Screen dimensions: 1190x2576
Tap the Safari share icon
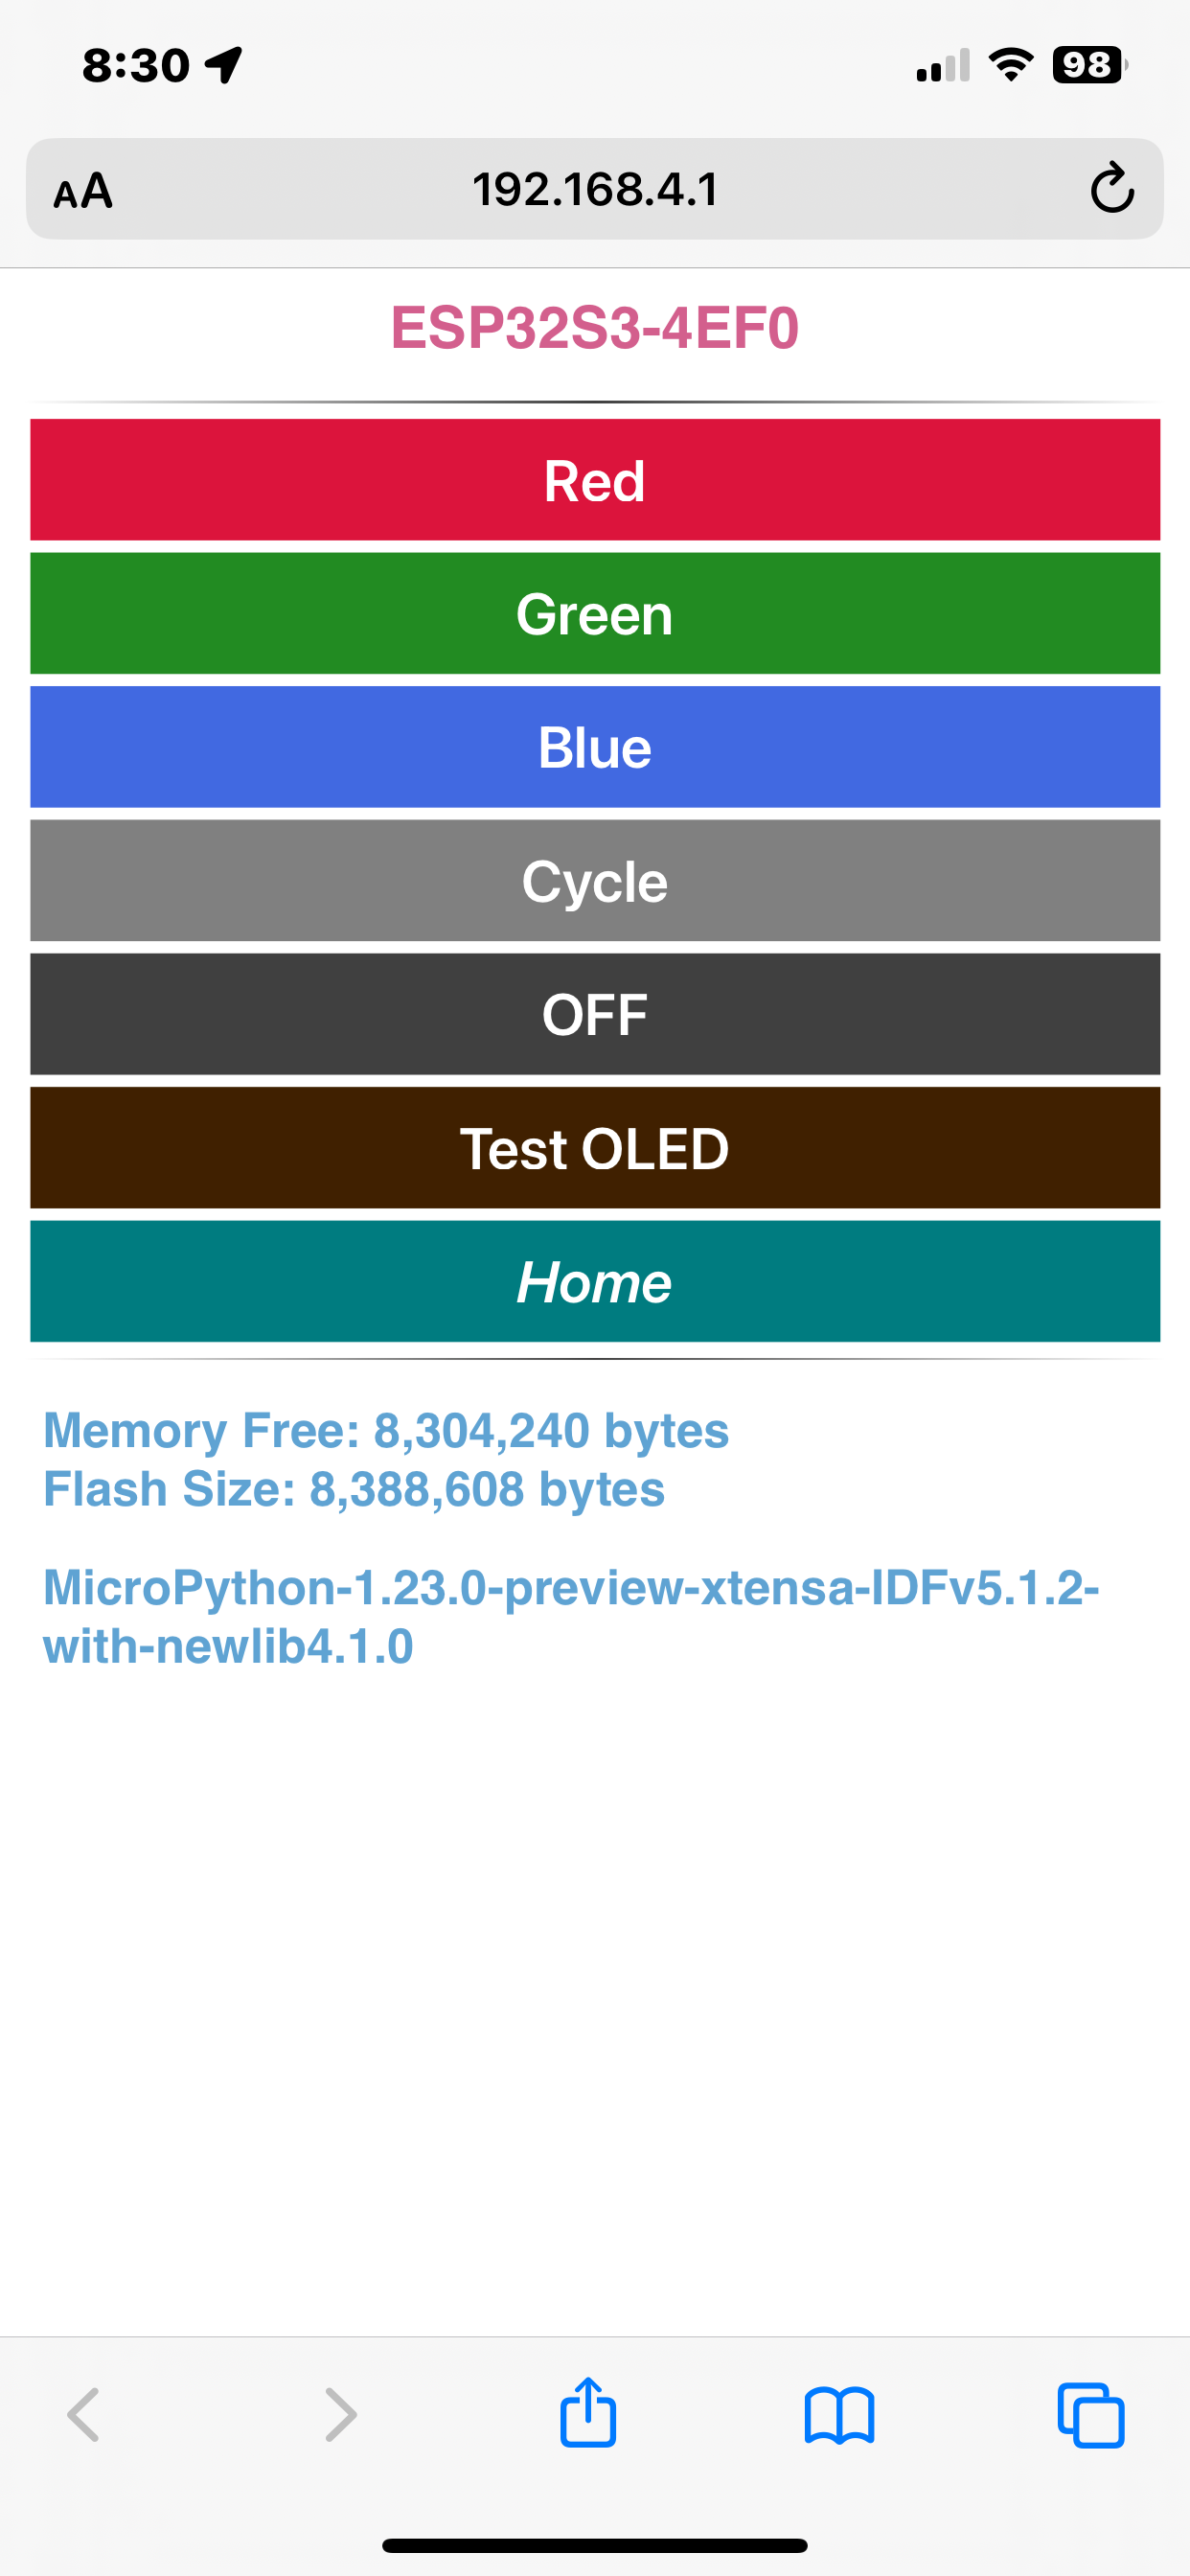click(588, 2412)
